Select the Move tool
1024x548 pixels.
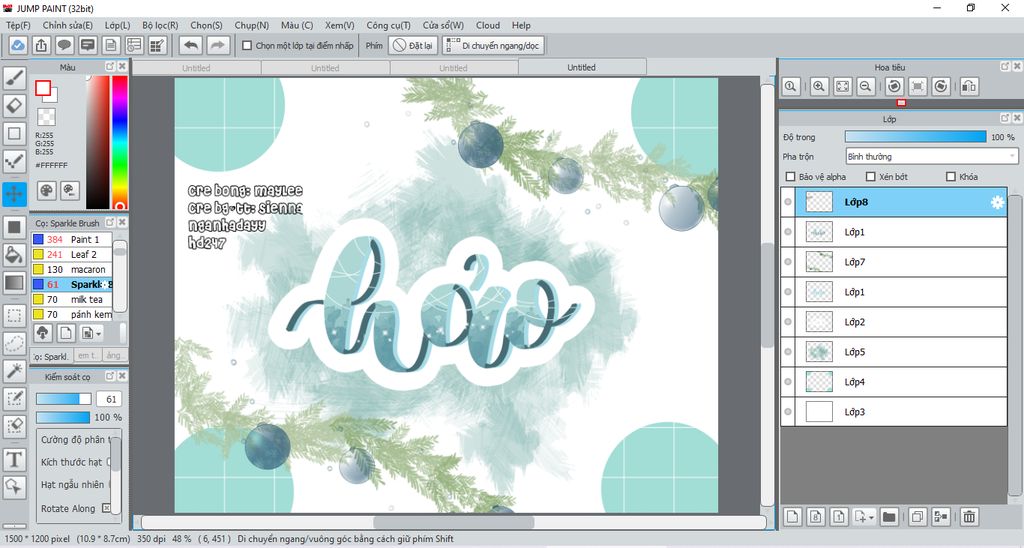tap(14, 193)
